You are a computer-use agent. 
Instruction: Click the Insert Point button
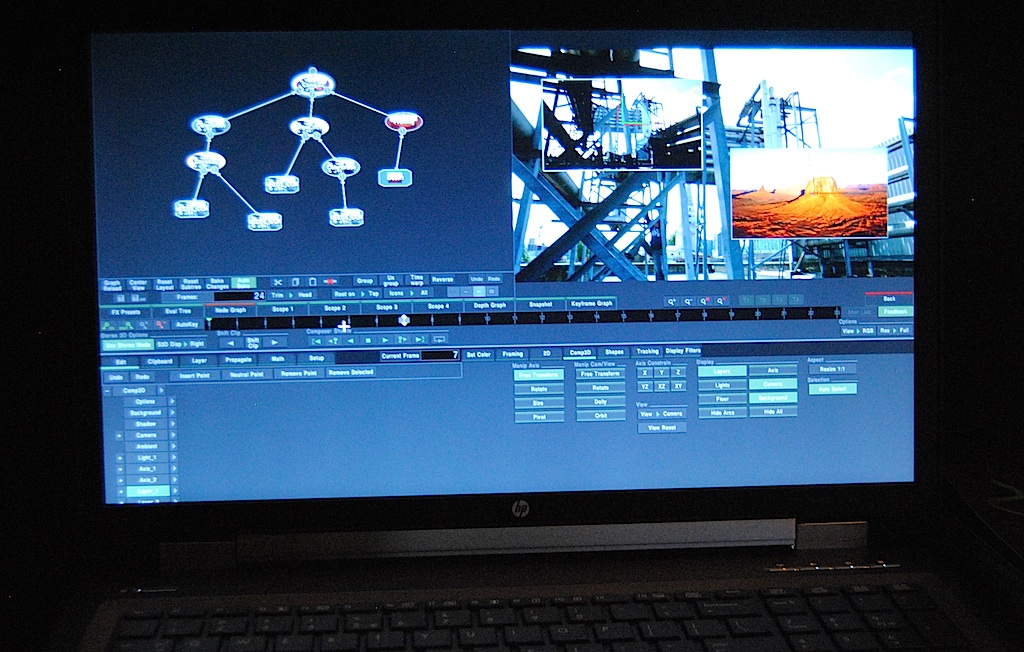click(195, 376)
